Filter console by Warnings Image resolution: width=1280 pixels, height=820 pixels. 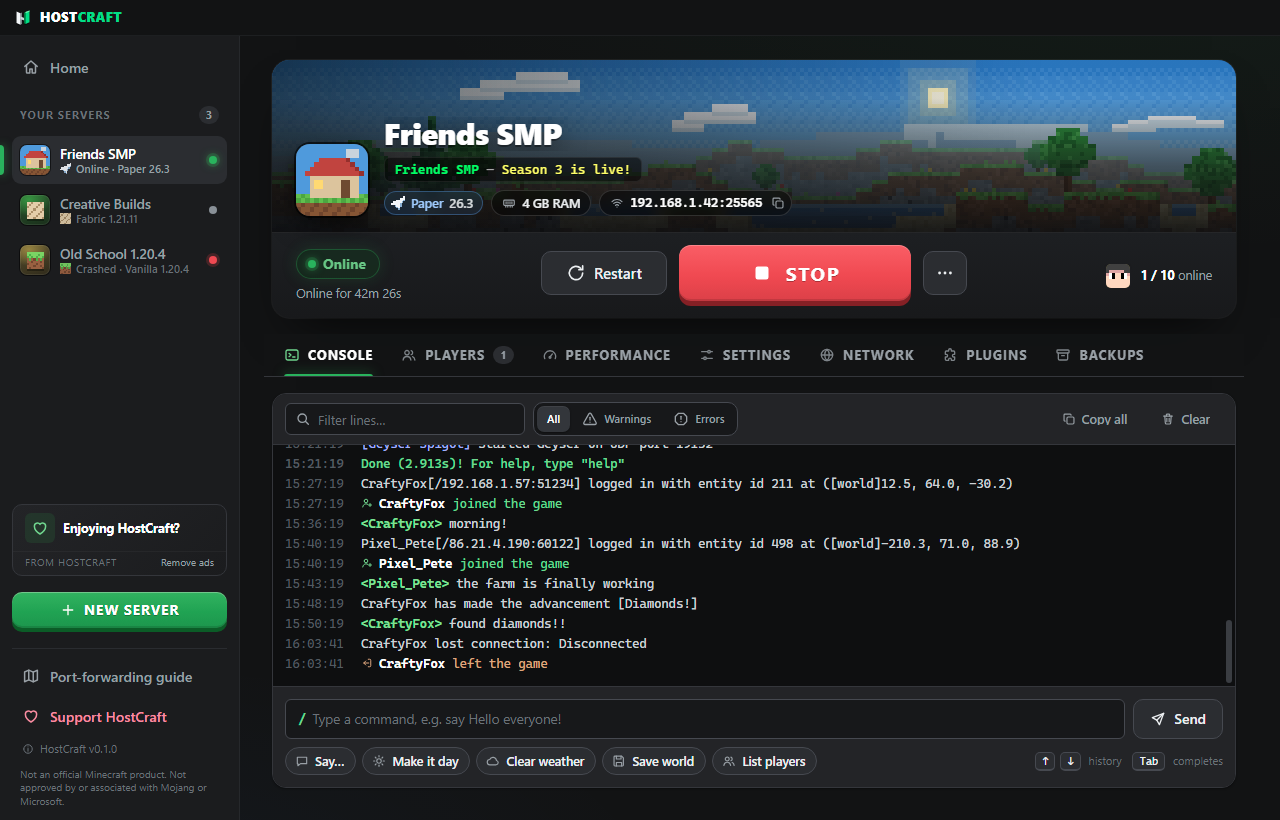point(617,419)
